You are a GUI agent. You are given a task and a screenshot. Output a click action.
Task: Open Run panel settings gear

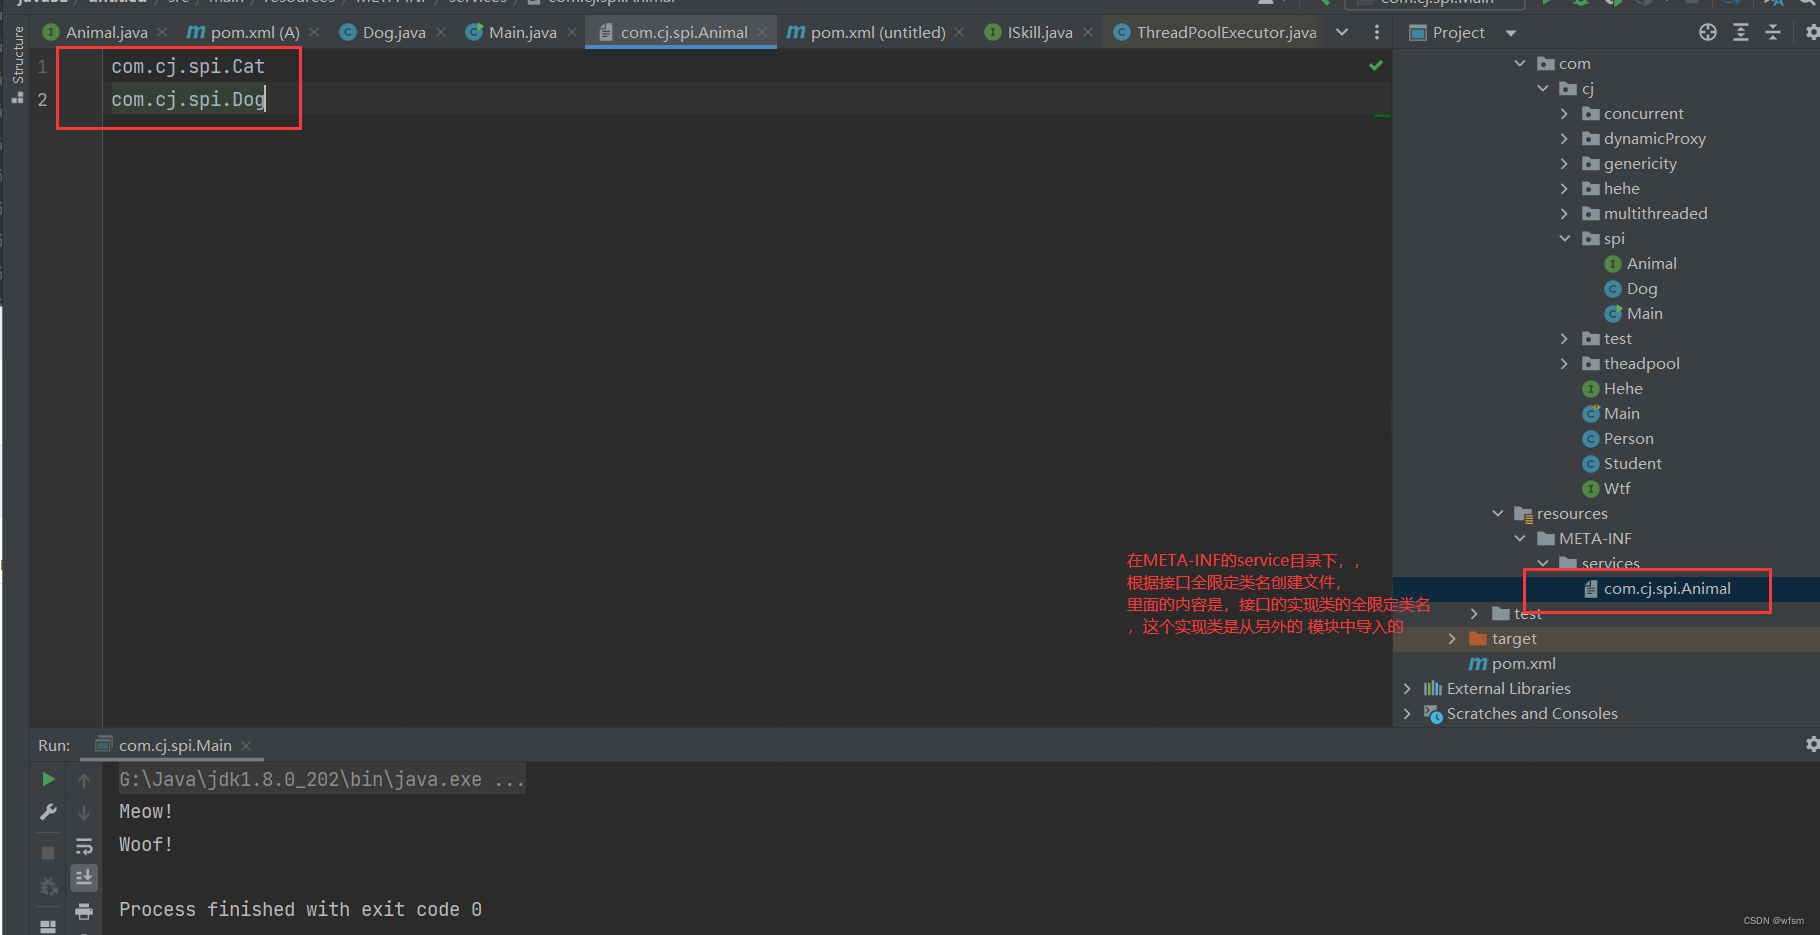[x=1811, y=744]
